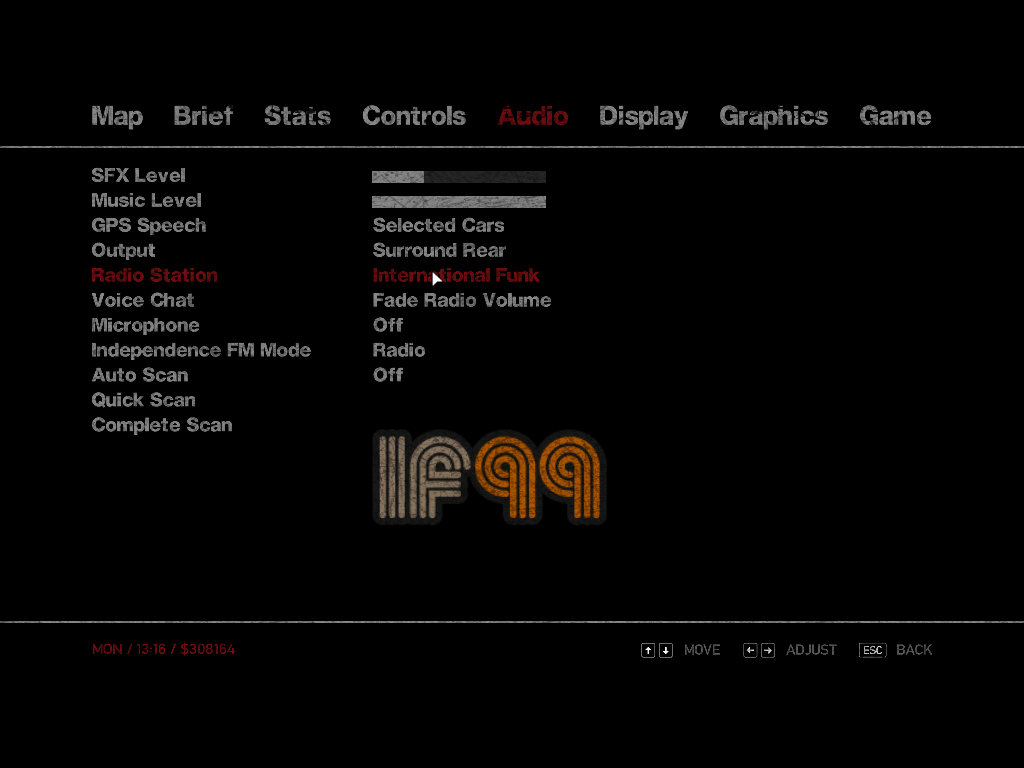Go to the Game tab

895,116
